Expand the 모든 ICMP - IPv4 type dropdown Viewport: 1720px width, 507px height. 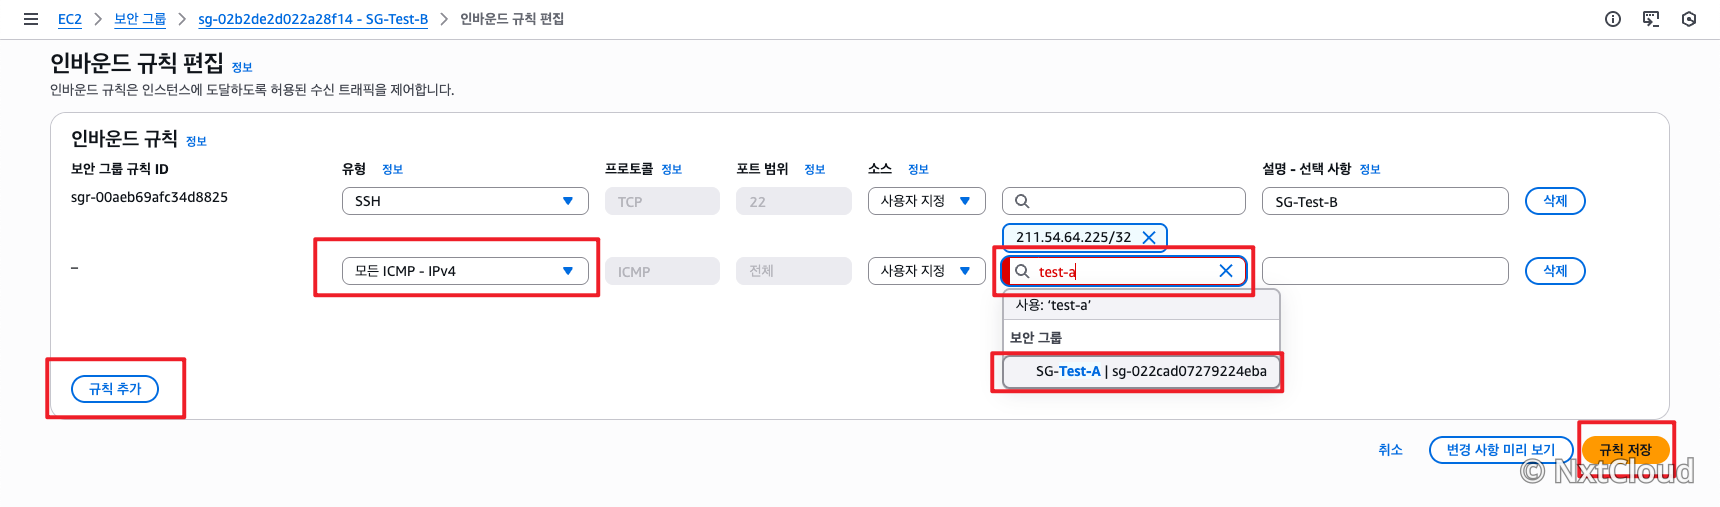pyautogui.click(x=465, y=271)
